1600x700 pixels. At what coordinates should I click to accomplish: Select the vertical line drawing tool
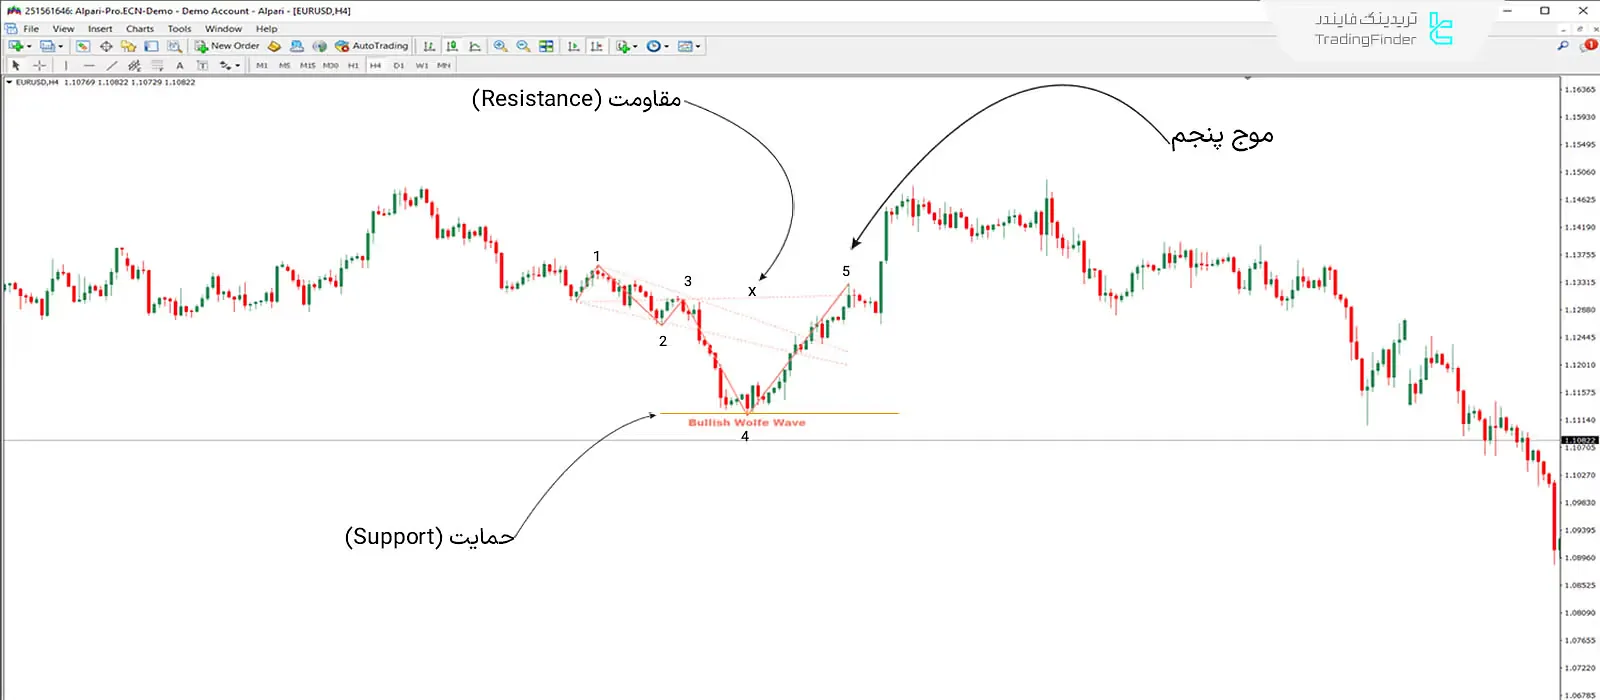point(66,65)
